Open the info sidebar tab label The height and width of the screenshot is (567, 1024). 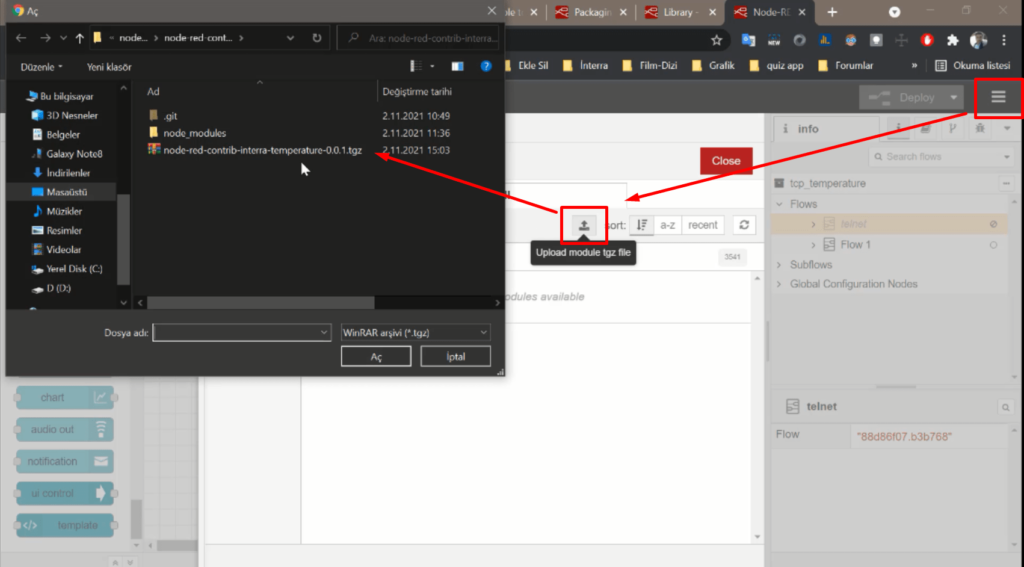[x=807, y=129]
